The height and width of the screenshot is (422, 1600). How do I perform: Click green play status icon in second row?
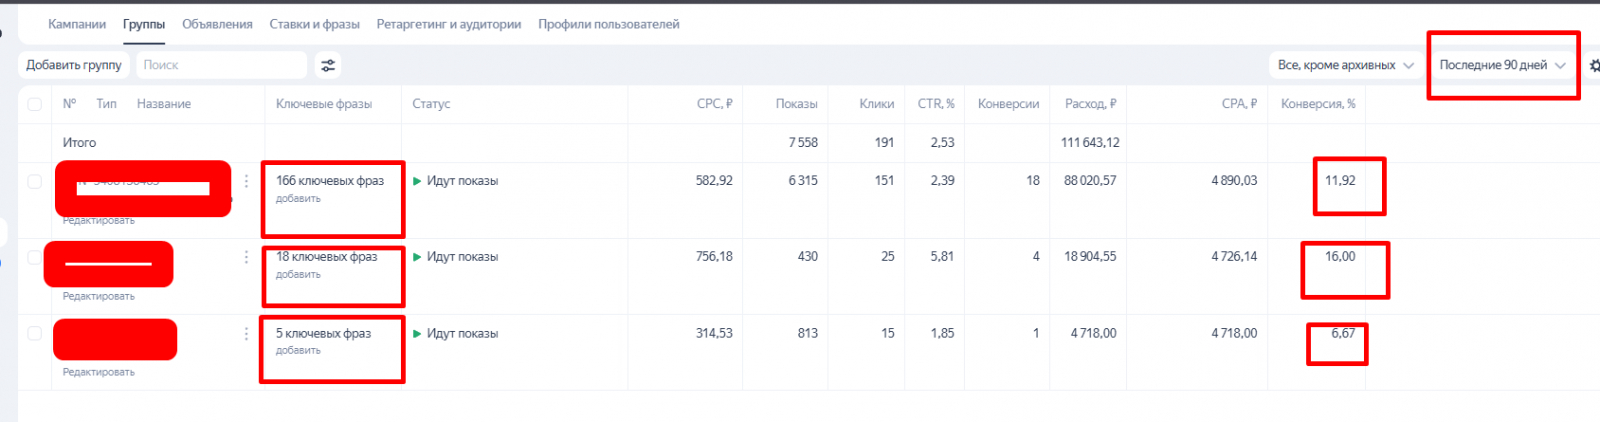coord(417,257)
